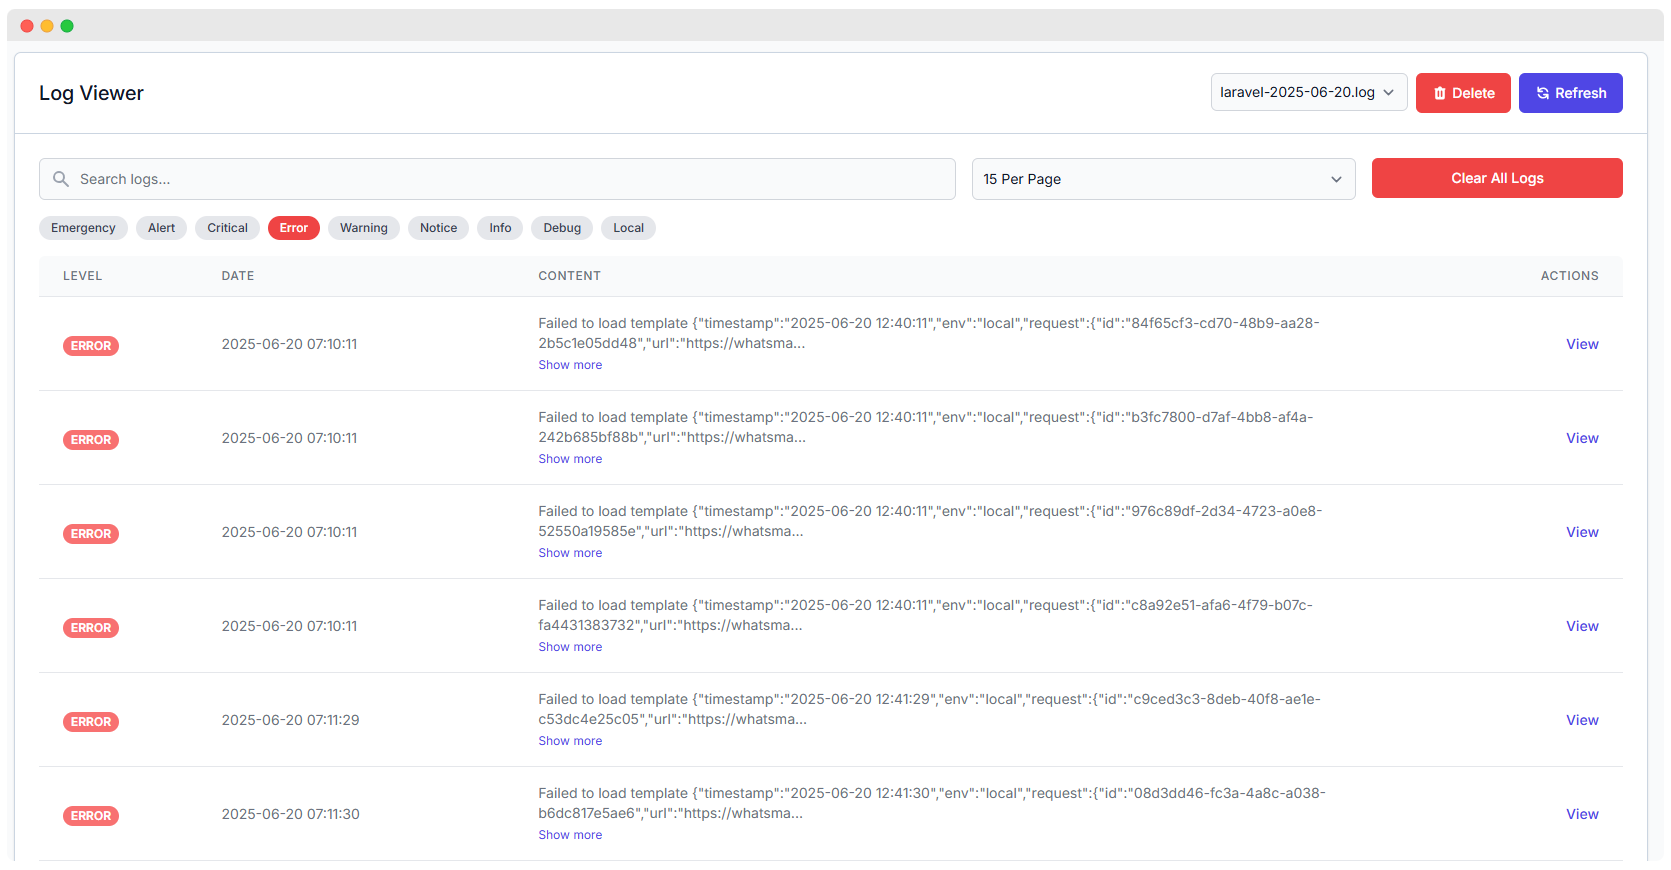Type in the Search logs field
Image resolution: width=1671 pixels, height=870 pixels.
[510, 179]
